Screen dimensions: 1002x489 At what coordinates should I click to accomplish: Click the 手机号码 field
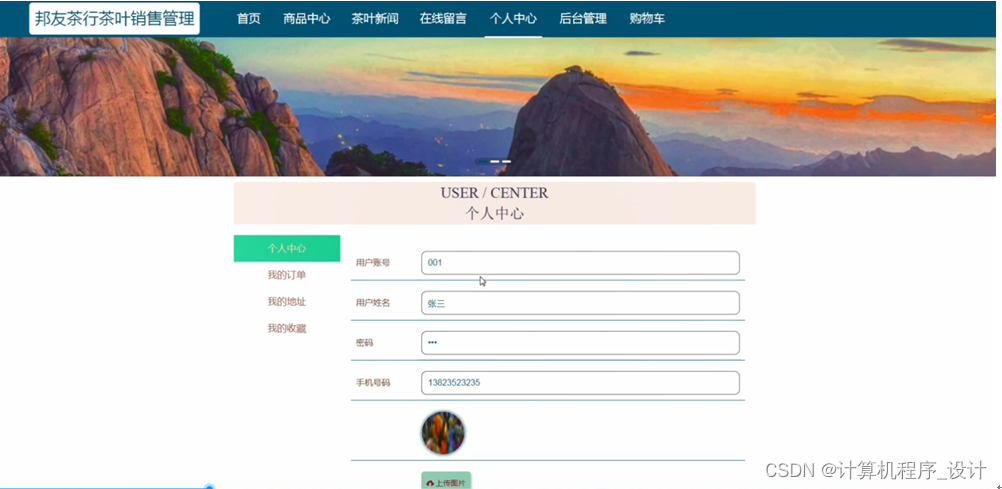(580, 383)
